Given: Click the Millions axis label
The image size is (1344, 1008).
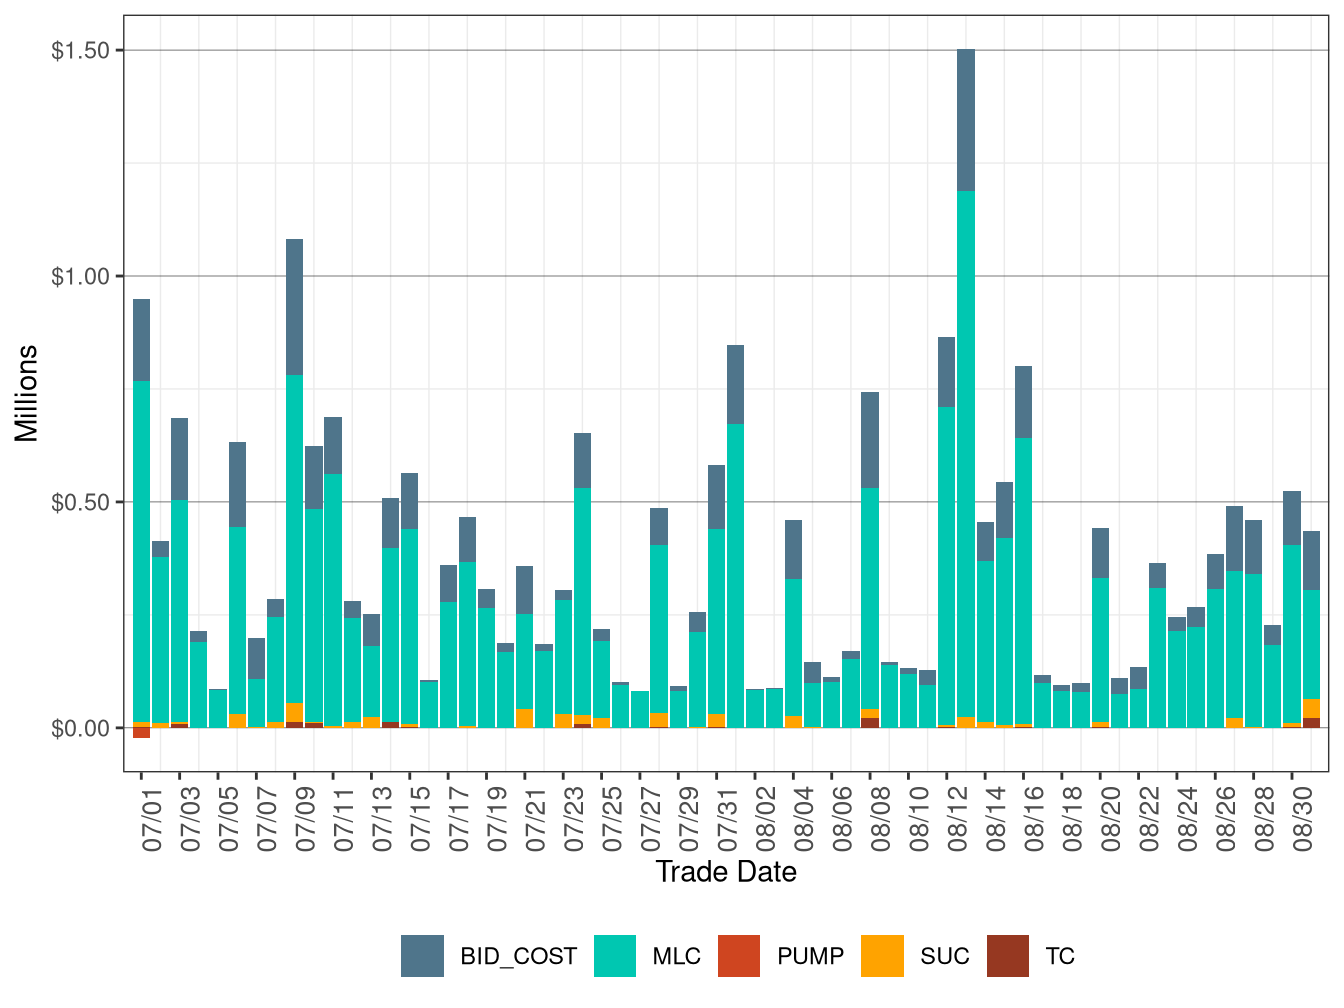Looking at the screenshot, I should 27,390.
